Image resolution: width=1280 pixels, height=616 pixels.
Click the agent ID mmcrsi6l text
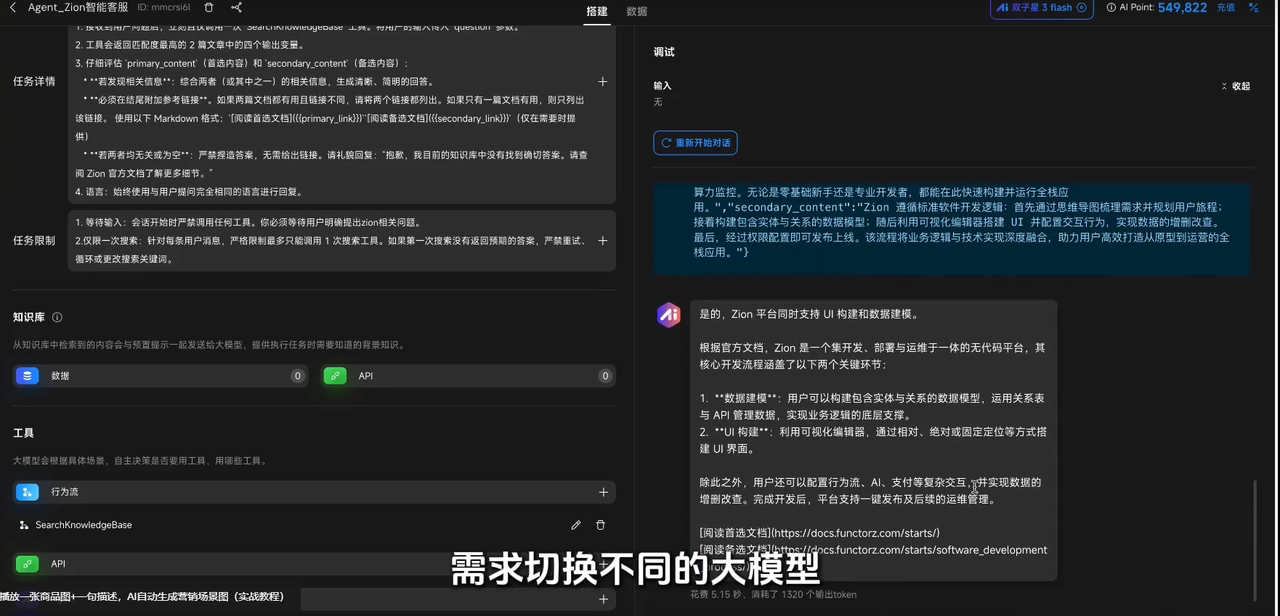coord(163,8)
